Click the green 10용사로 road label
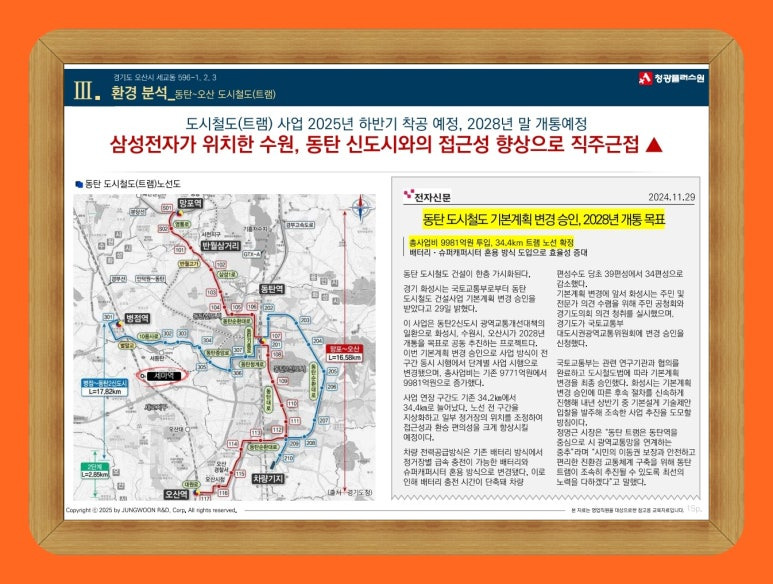This screenshot has height=584, width=773. pos(148,336)
